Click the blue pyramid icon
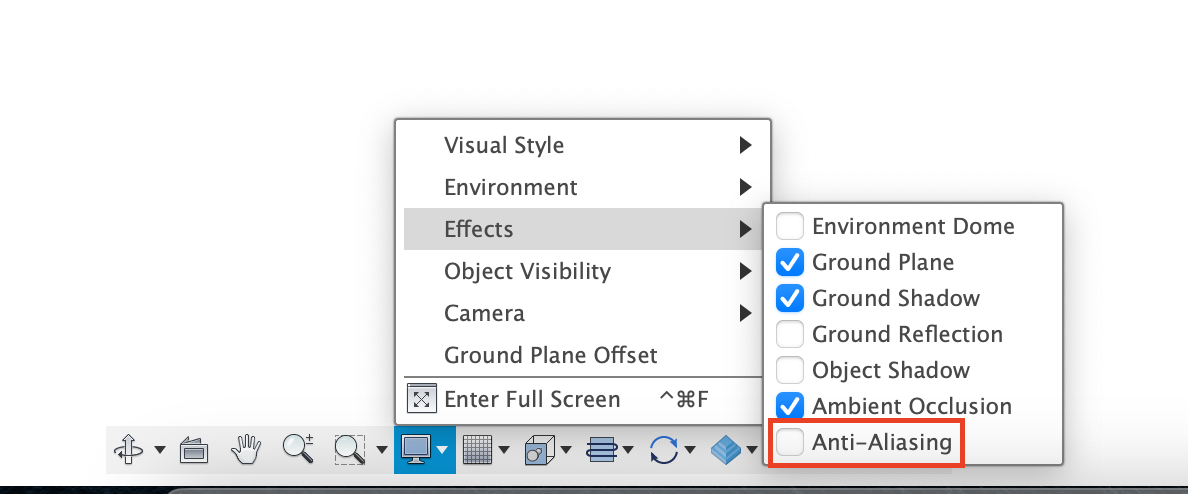This screenshot has width=1188, height=494. pos(726,449)
